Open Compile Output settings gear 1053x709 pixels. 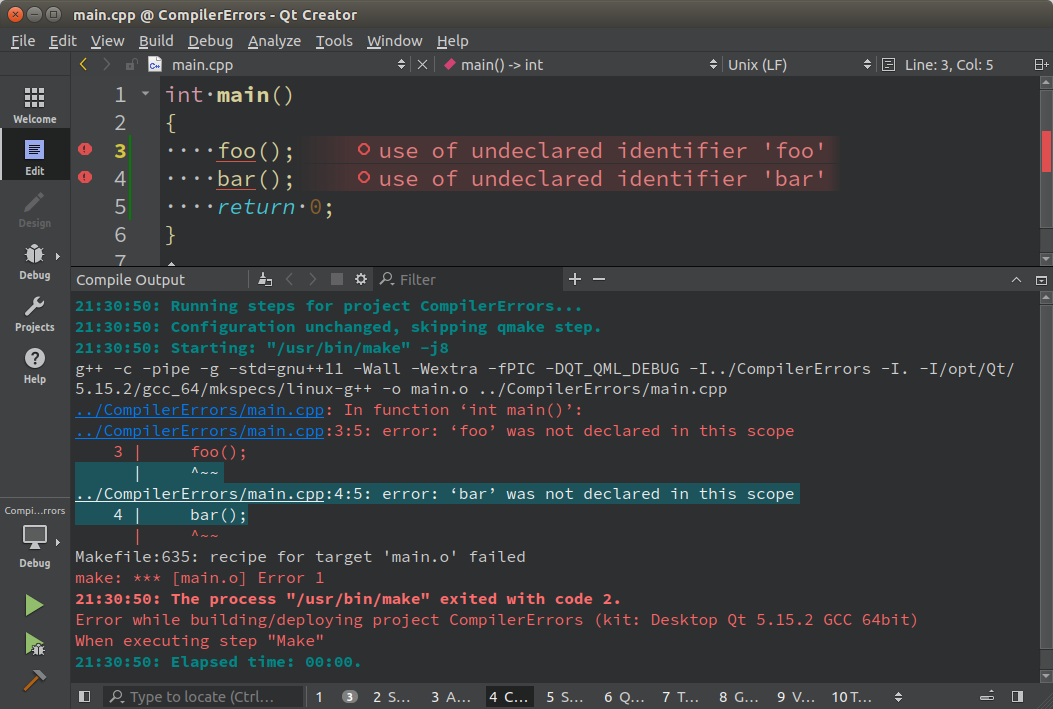(x=361, y=280)
